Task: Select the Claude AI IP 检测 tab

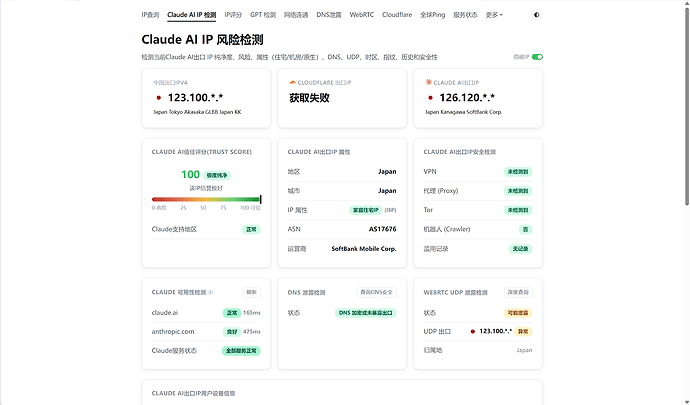Action: 191,15
